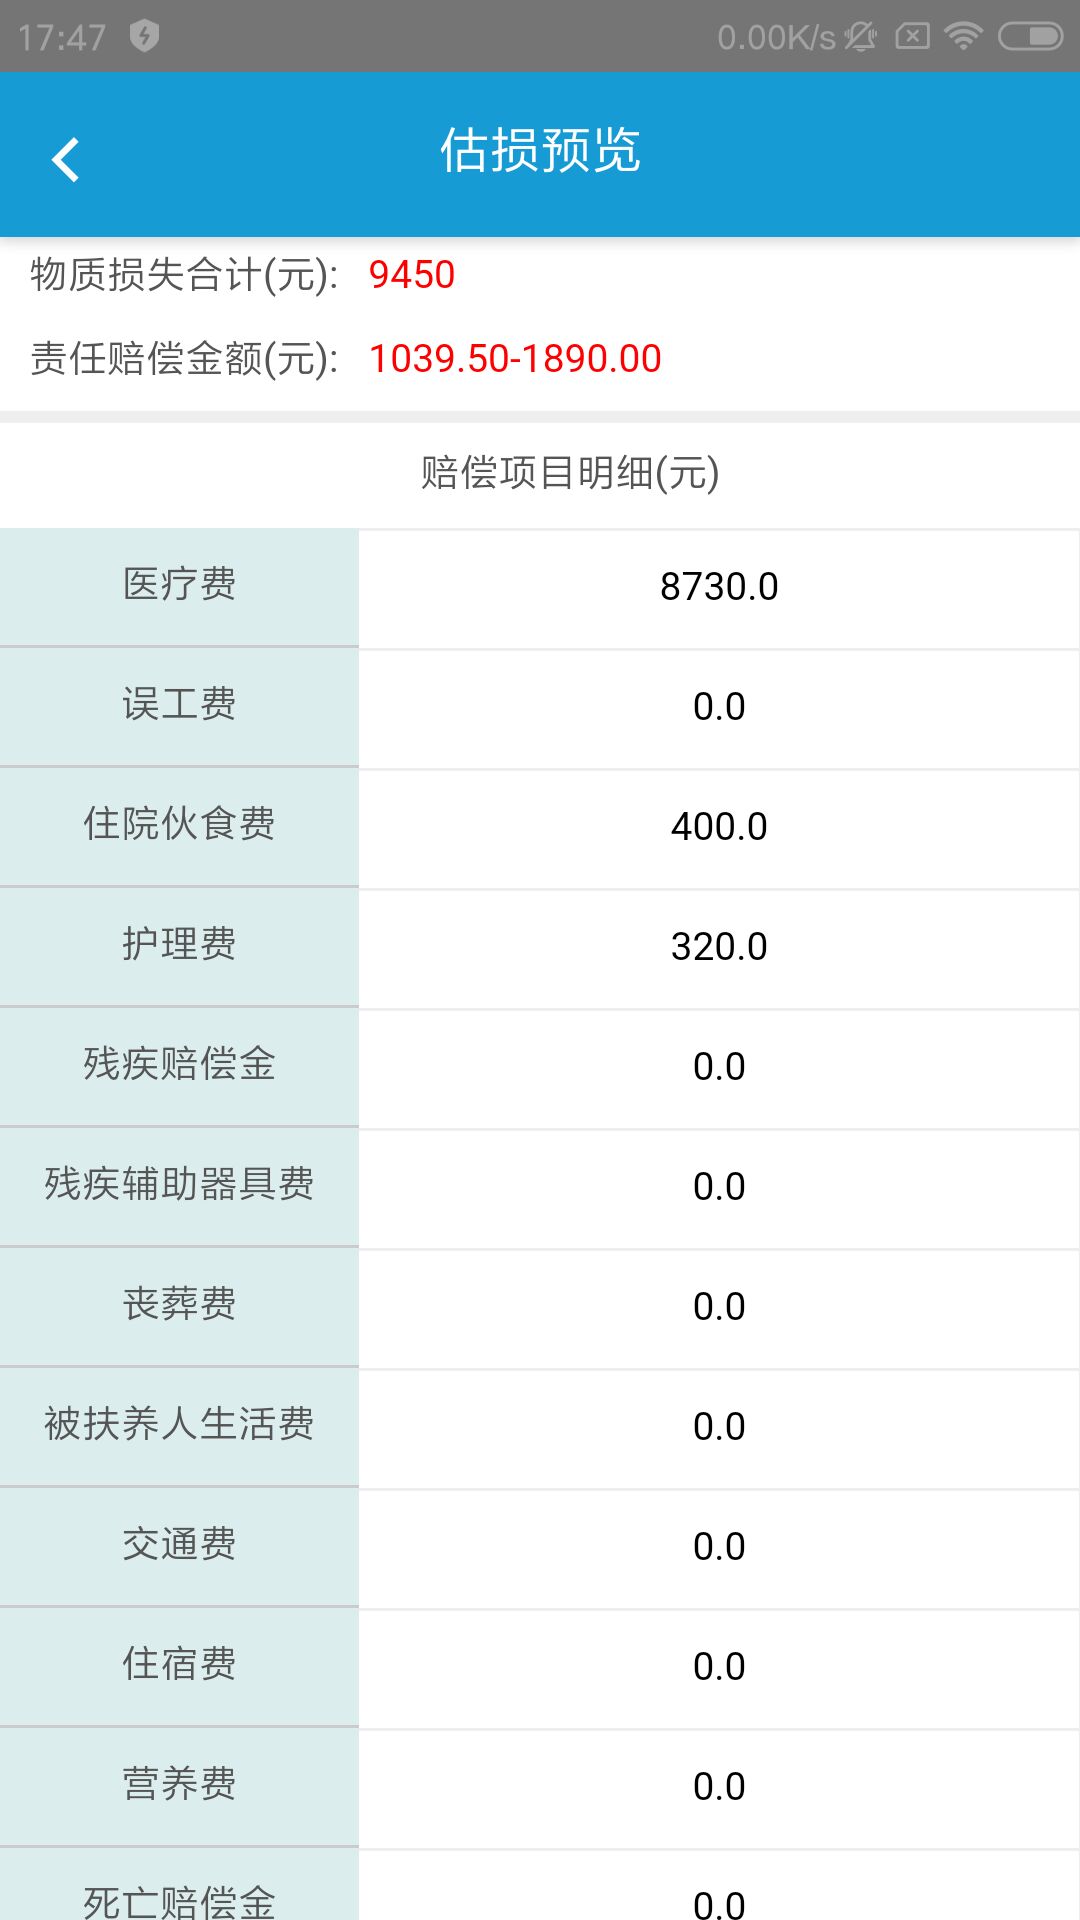Tap the 400.0 meal fee value

719,827
